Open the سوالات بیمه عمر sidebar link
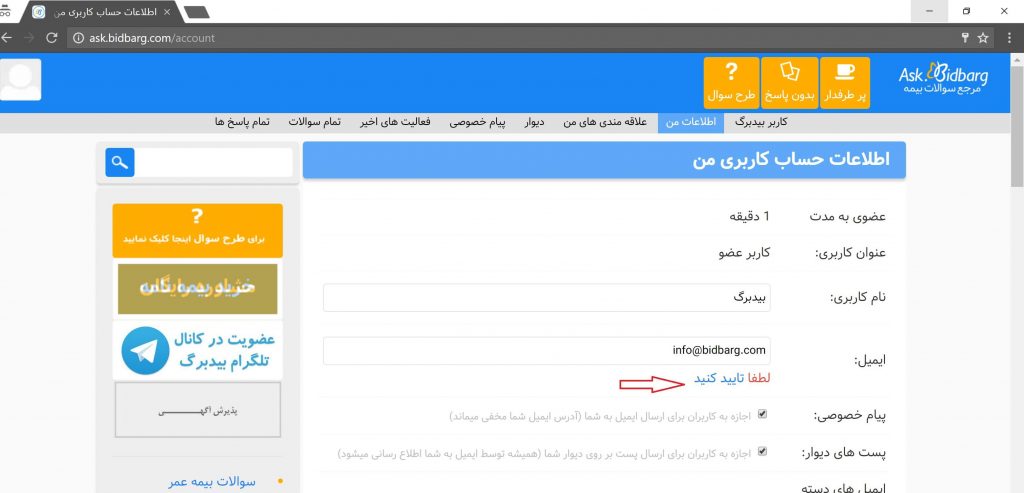 point(212,482)
